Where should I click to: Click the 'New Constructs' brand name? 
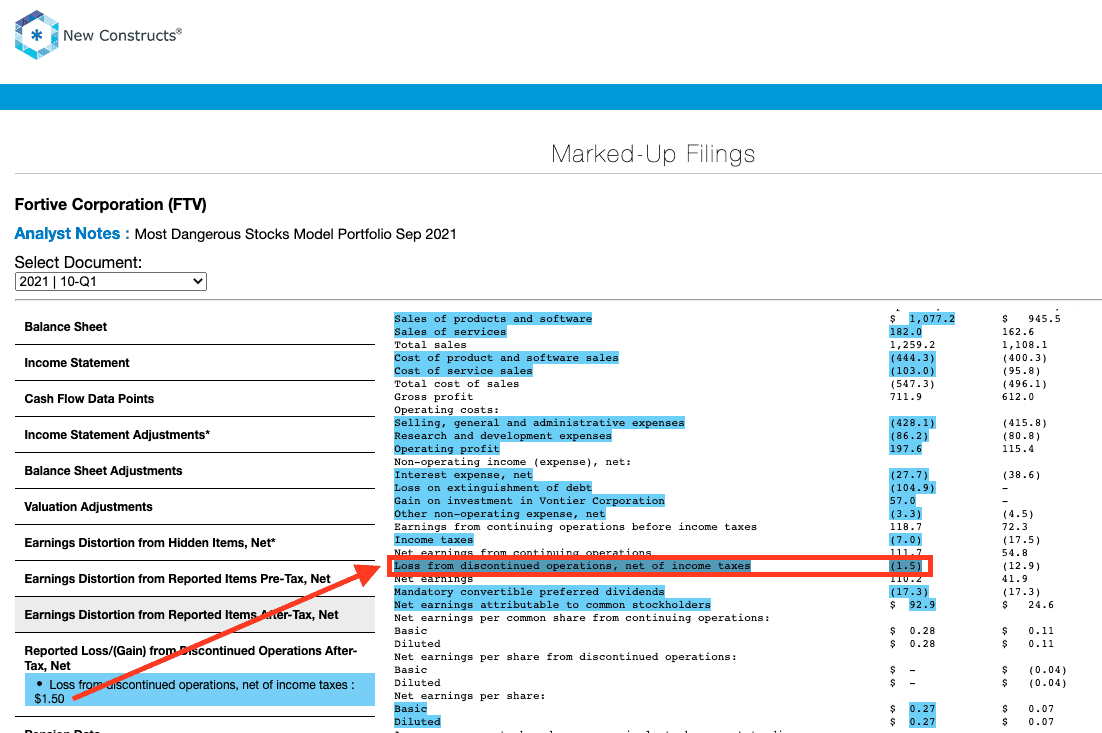(x=122, y=35)
